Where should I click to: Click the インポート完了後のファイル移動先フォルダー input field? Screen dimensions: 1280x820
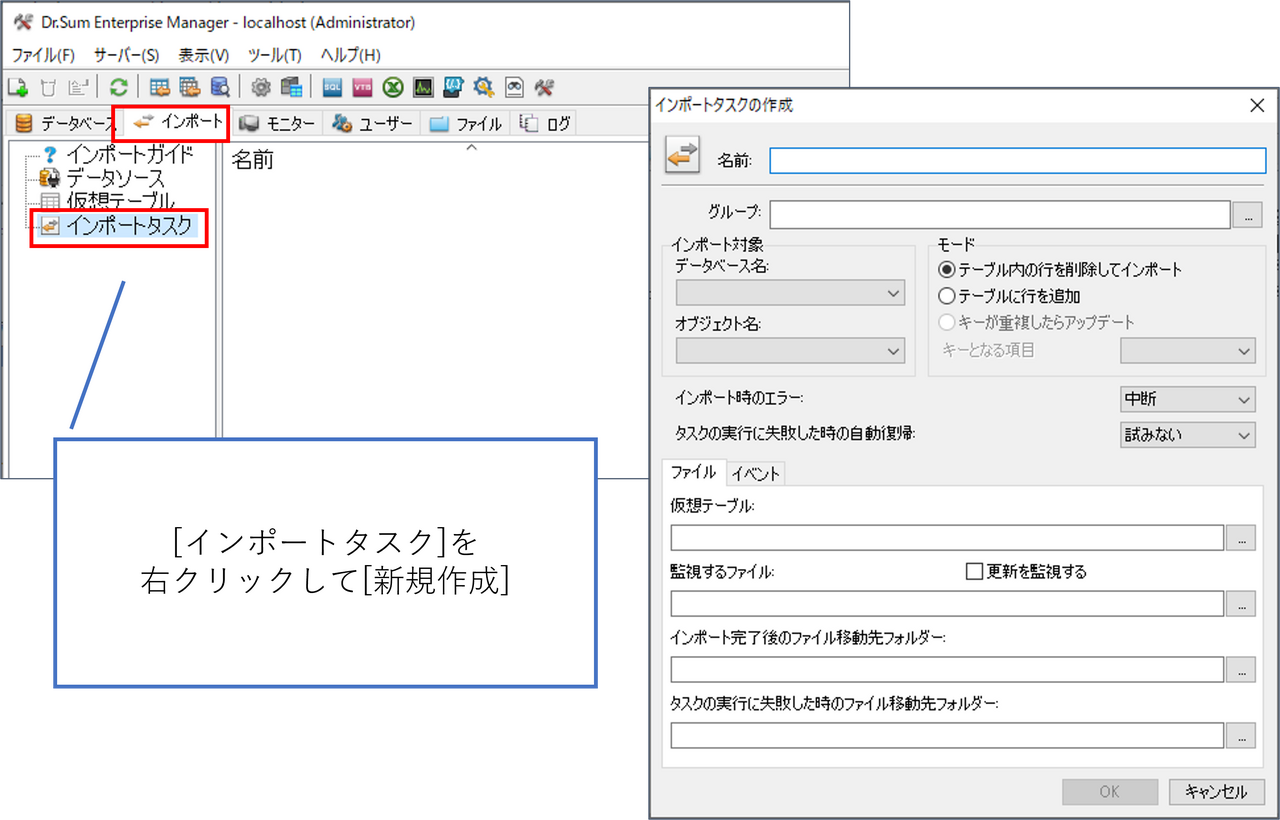coord(947,670)
